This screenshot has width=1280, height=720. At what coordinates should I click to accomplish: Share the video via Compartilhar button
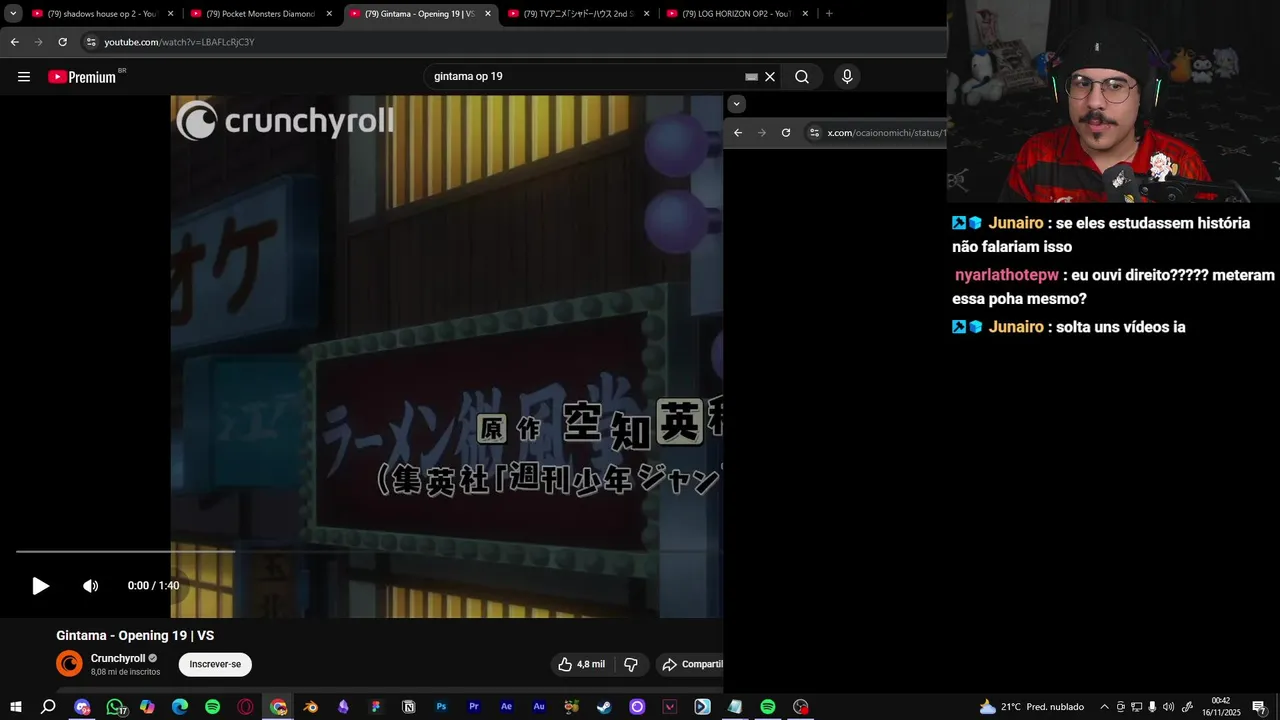point(692,664)
